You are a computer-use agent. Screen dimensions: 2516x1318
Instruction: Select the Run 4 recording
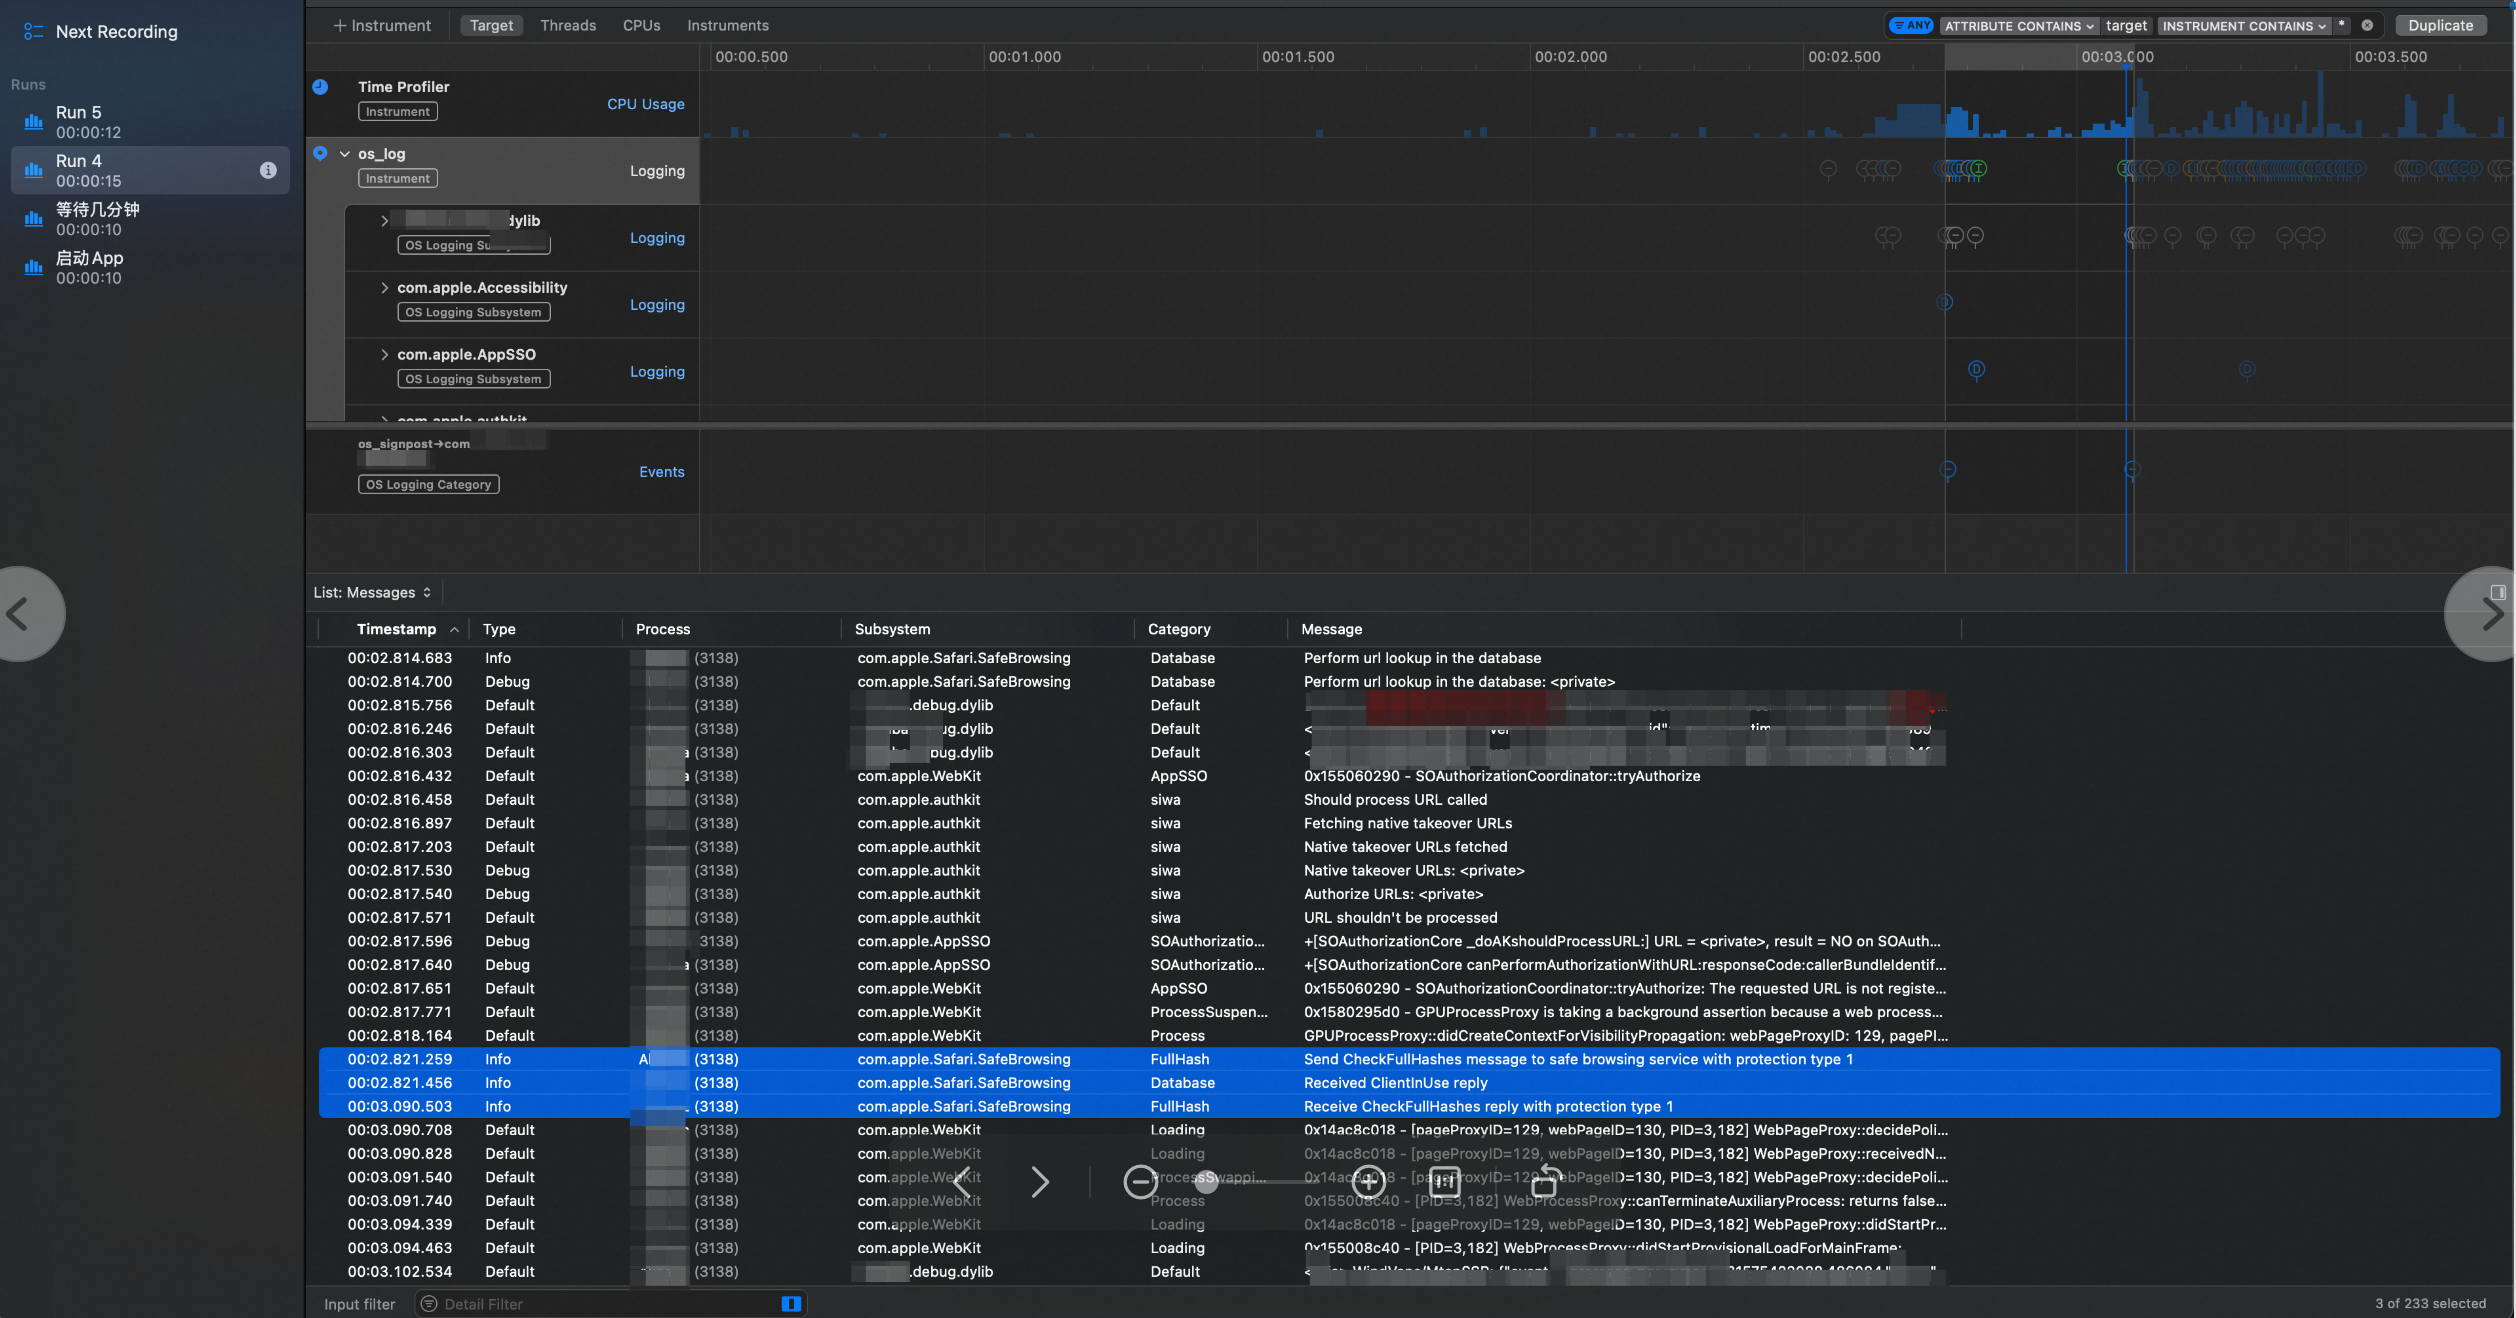150,170
